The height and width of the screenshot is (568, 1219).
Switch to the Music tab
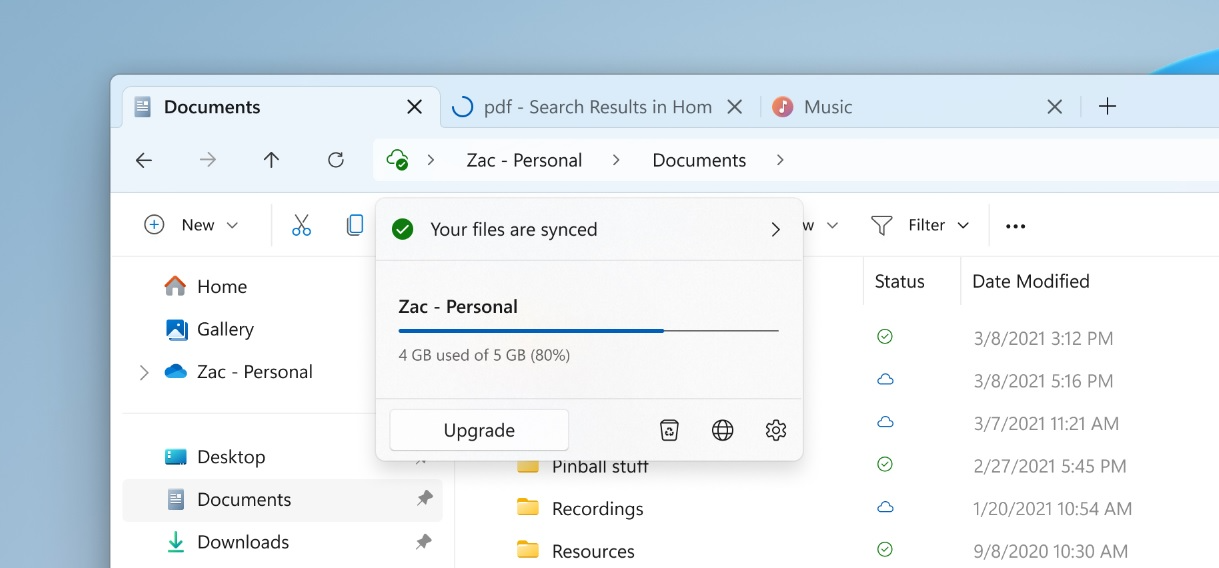828,107
